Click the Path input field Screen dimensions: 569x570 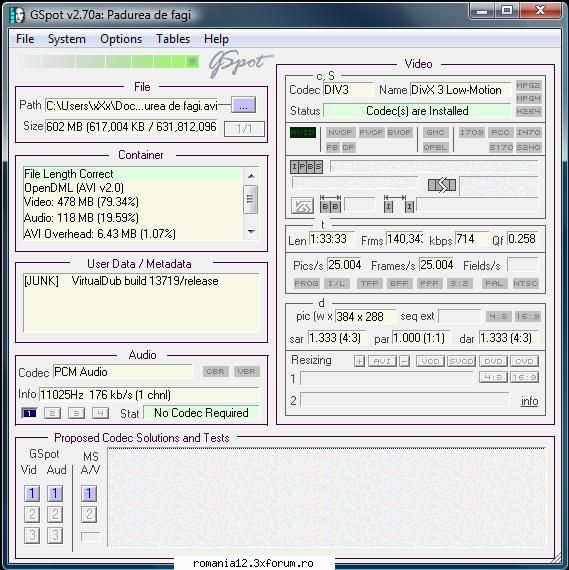point(132,106)
